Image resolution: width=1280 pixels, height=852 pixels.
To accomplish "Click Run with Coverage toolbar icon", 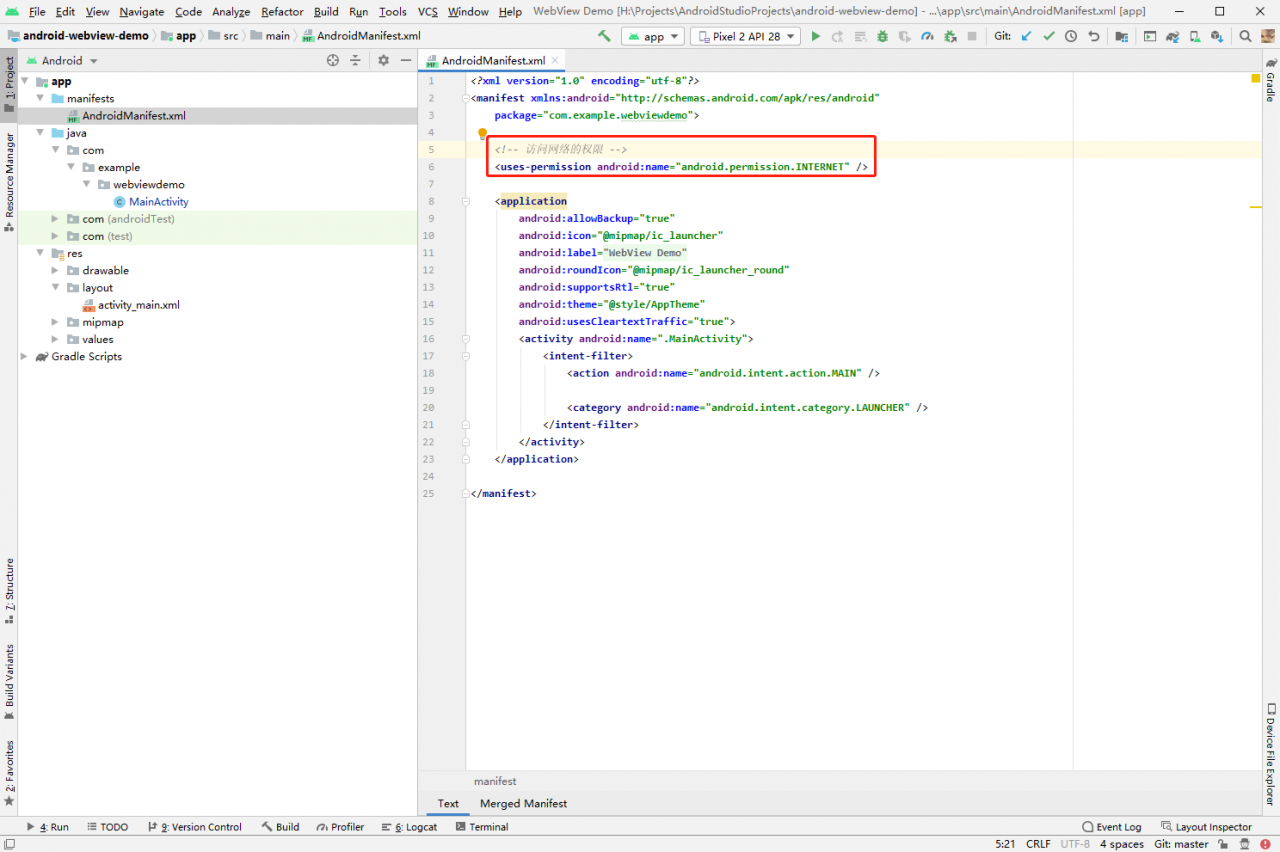I will click(x=904, y=36).
